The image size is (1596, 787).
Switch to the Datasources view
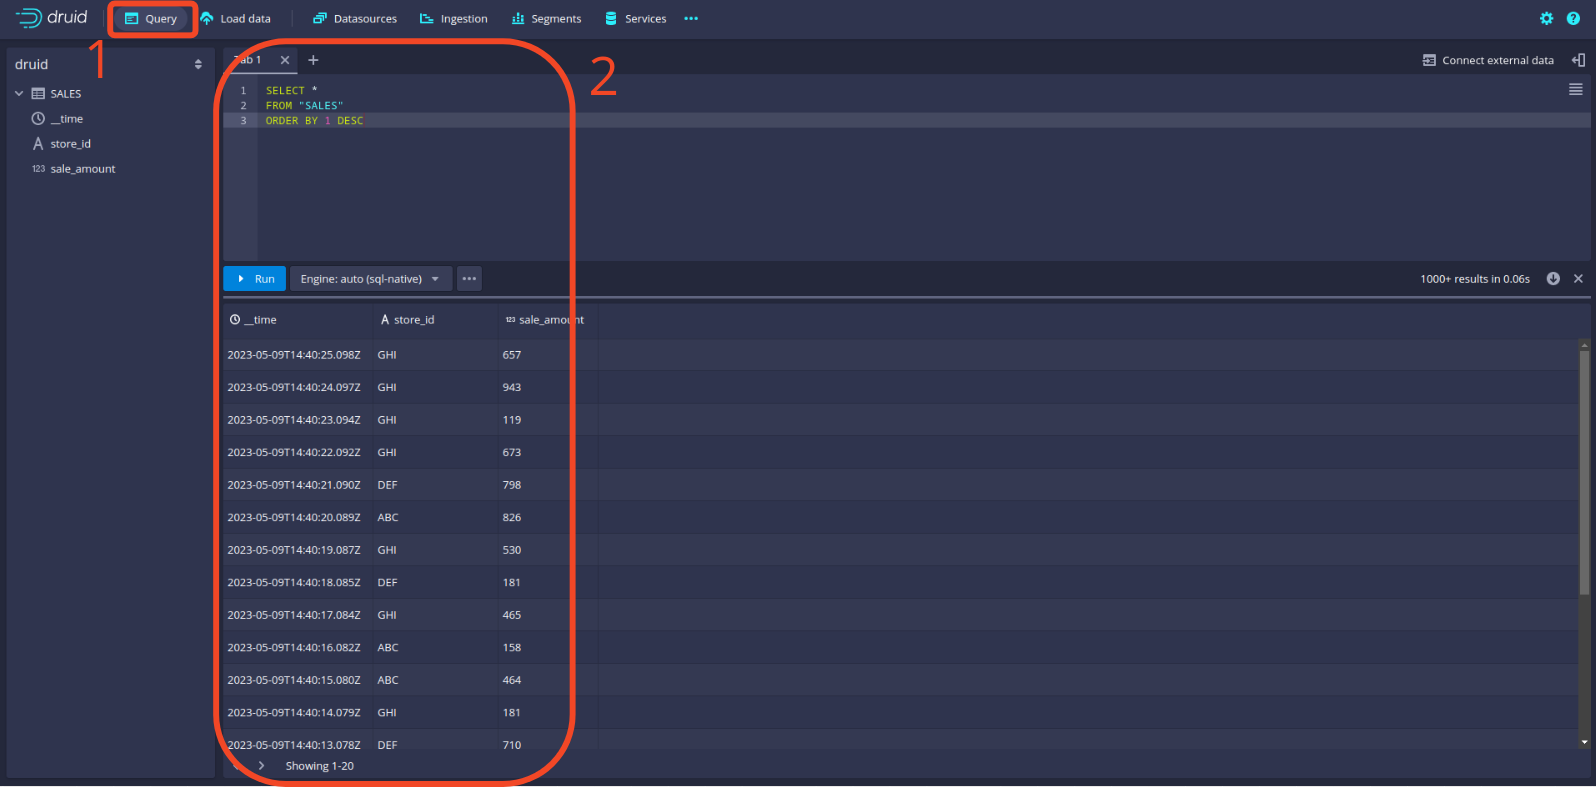[x=355, y=19]
